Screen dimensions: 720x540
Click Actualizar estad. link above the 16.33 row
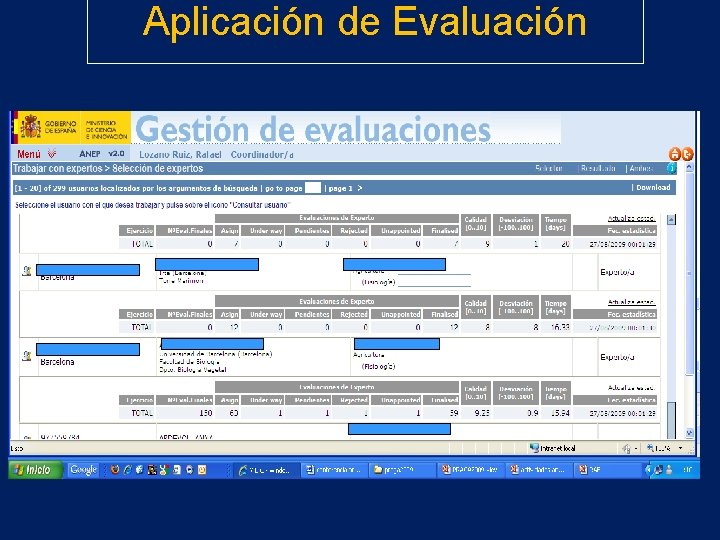click(631, 302)
